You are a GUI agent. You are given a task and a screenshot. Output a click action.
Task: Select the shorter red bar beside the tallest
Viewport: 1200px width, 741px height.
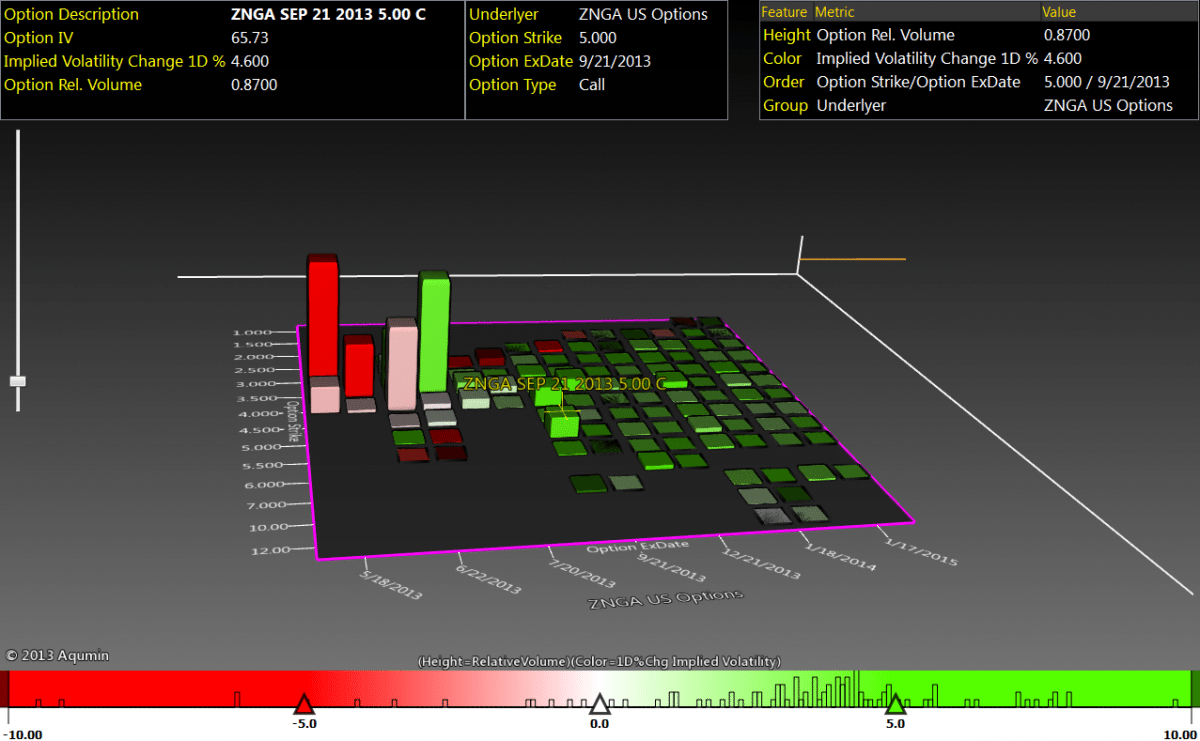pos(358,366)
